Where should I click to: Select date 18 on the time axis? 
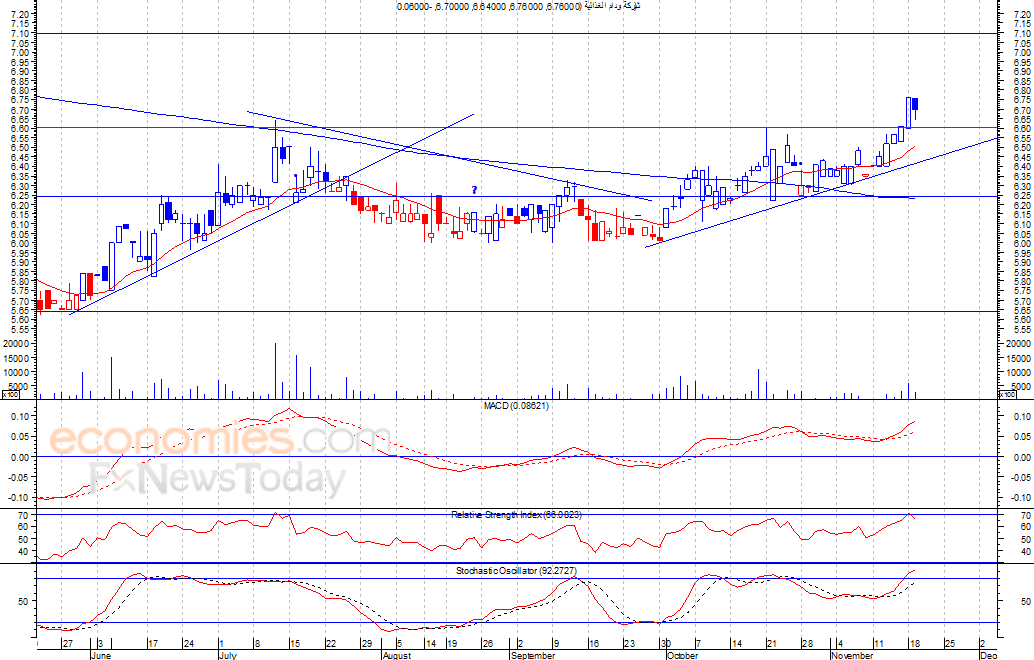point(912,643)
